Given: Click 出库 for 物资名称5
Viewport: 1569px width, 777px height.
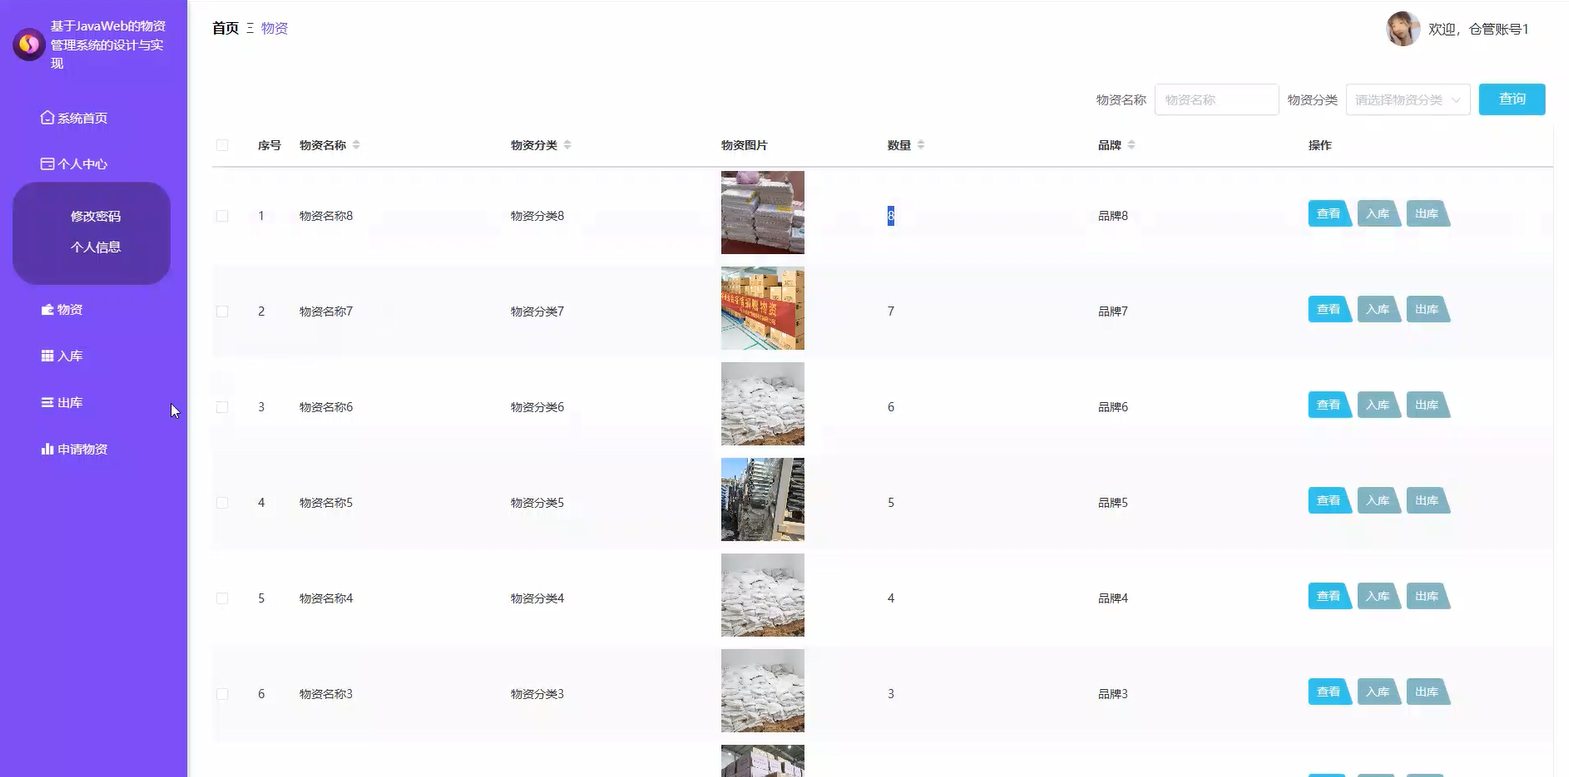Looking at the screenshot, I should tap(1427, 501).
